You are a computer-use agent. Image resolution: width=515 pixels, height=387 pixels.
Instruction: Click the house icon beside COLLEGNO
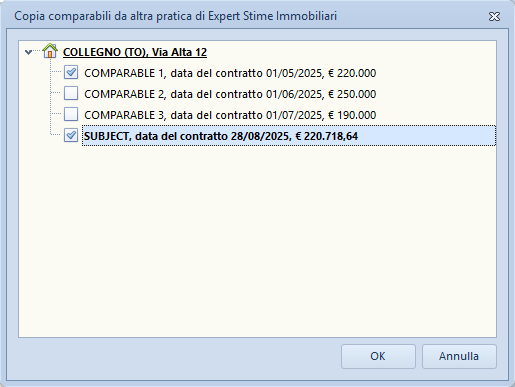point(50,51)
